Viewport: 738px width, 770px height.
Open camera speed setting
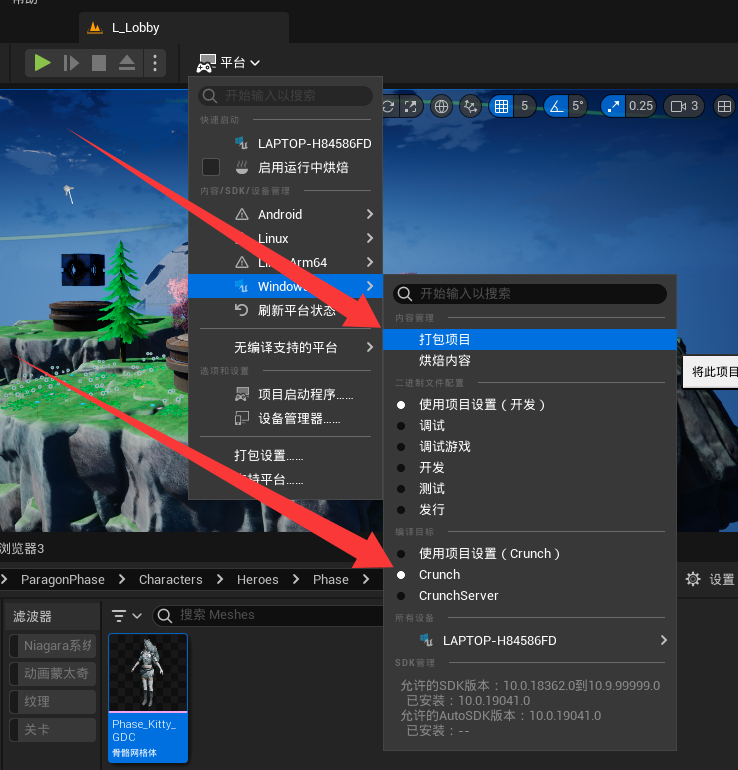[685, 106]
